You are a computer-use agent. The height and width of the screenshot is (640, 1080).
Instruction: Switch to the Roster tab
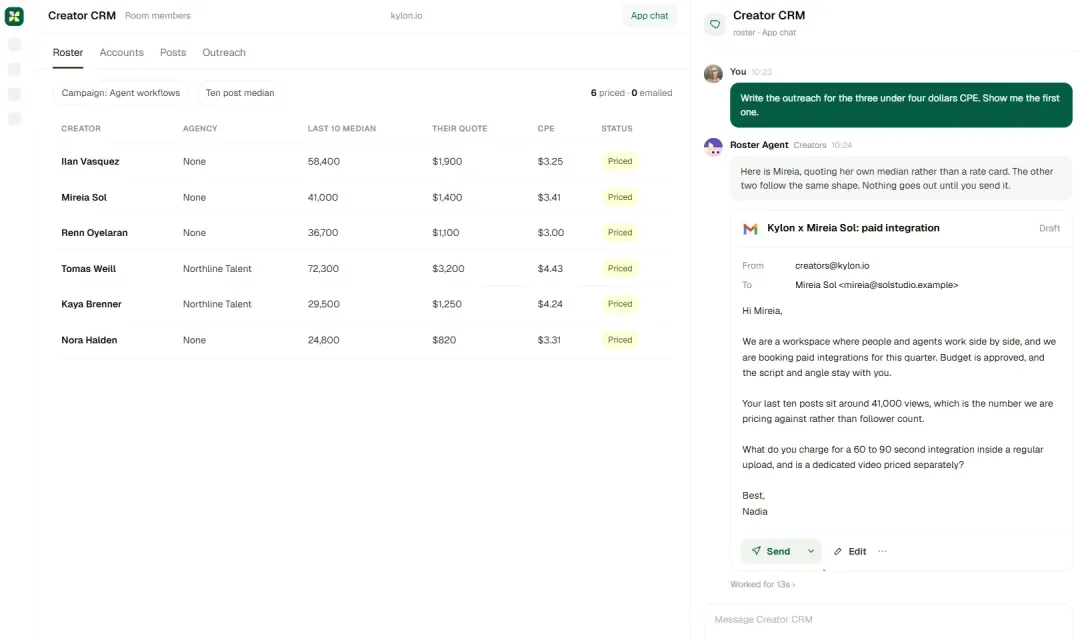pyautogui.click(x=68, y=52)
